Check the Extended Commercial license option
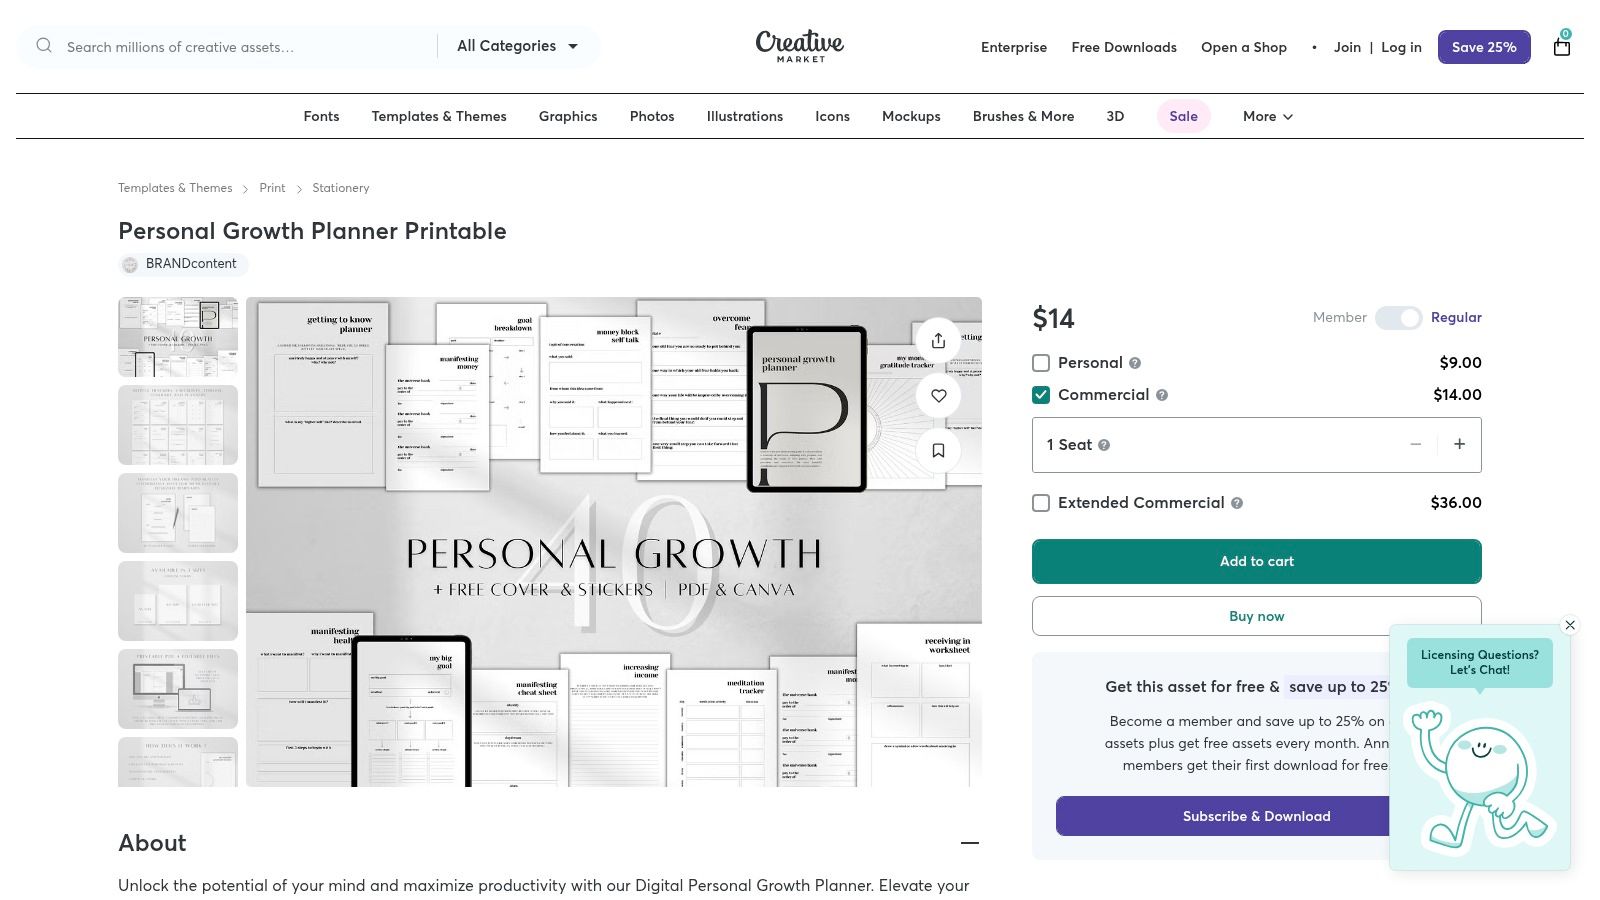This screenshot has height=900, width=1600. click(1041, 503)
